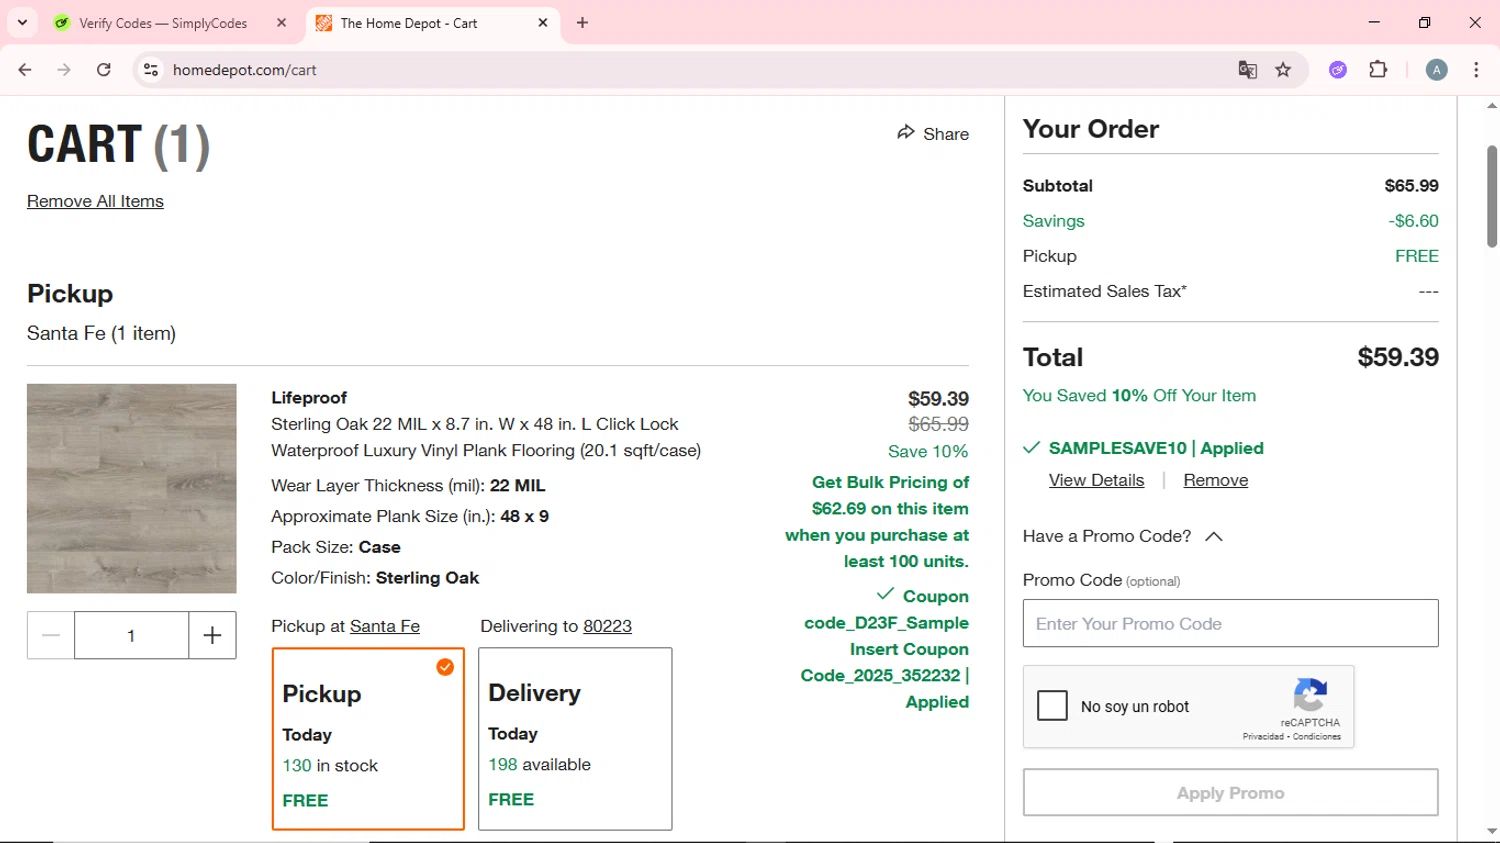Image resolution: width=1500 pixels, height=843 pixels.
Task: Check the reCAPTCHA robot checkbox
Action: click(1052, 706)
